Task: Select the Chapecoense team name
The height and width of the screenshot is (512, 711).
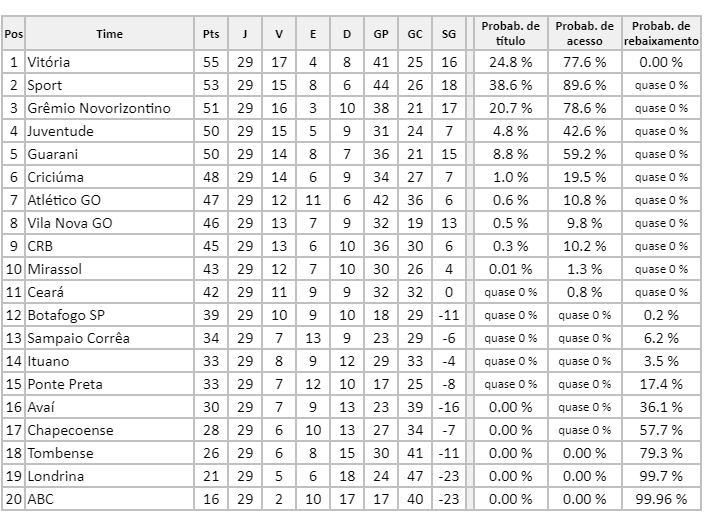Action: pos(70,430)
